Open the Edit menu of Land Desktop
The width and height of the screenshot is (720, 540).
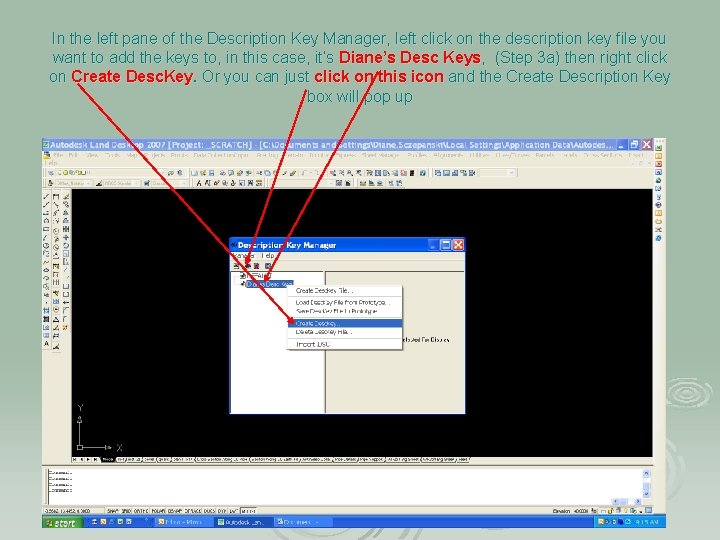click(x=73, y=156)
